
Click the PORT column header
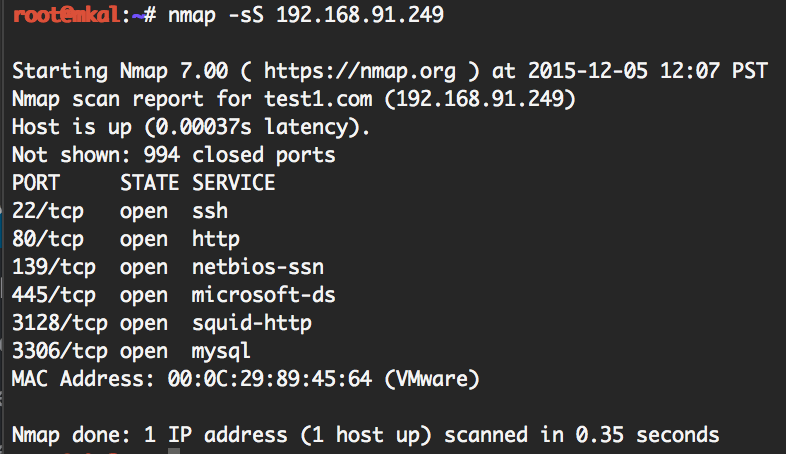(x=36, y=183)
